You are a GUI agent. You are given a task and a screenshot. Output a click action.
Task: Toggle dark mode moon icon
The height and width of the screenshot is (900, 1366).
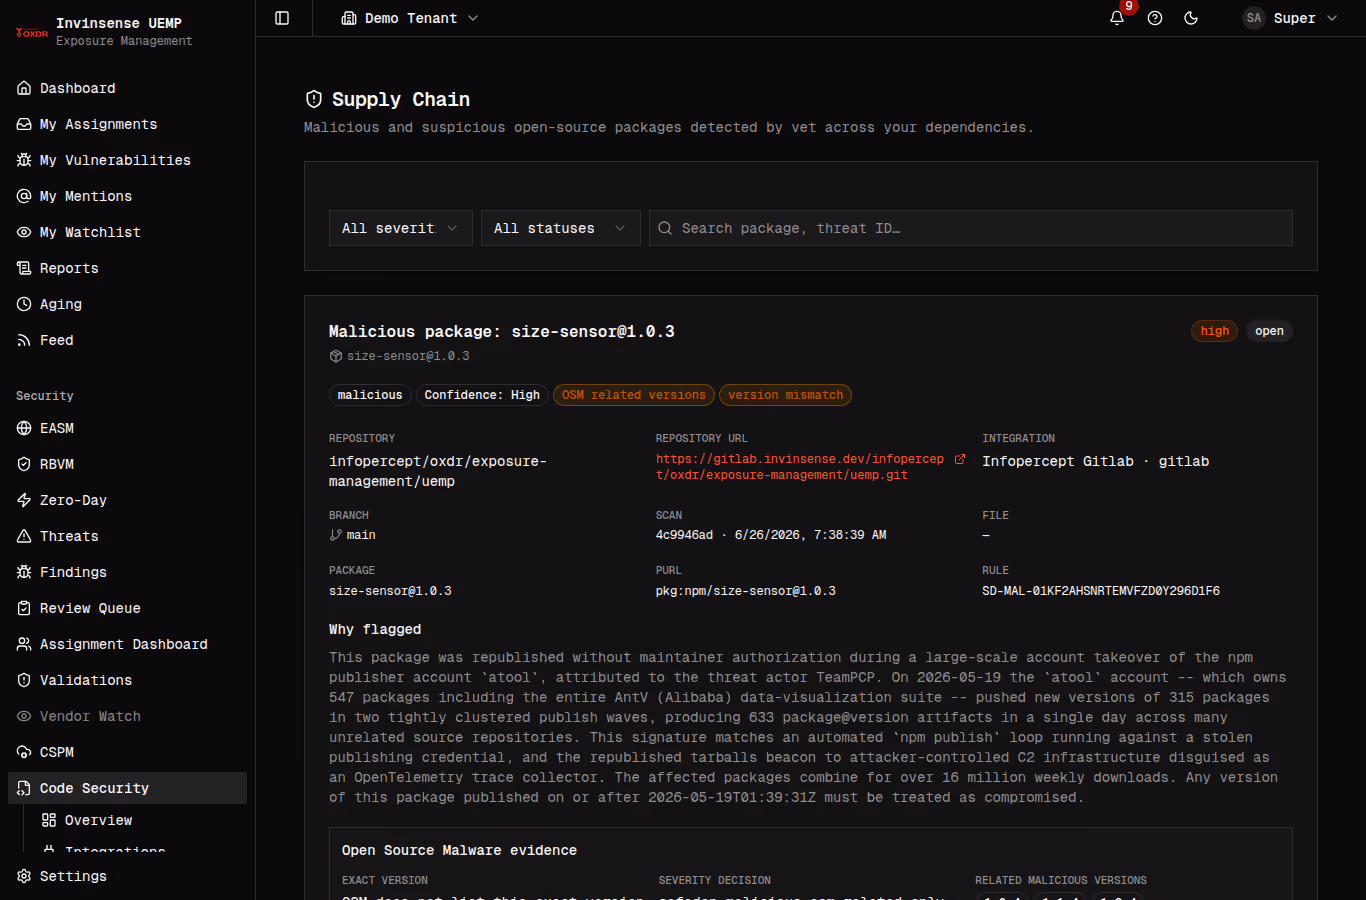click(x=1191, y=18)
